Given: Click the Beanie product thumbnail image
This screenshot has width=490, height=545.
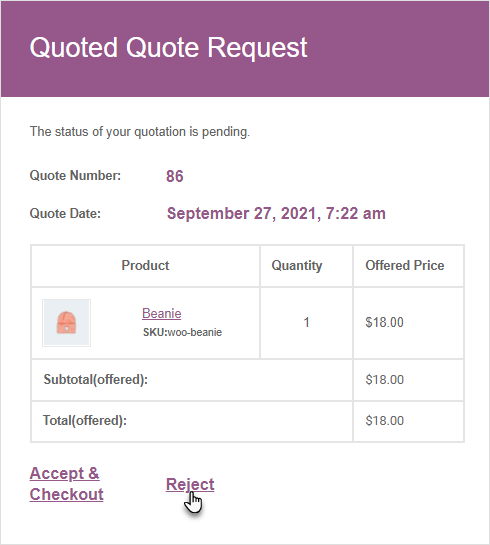Looking at the screenshot, I should click(x=66, y=323).
